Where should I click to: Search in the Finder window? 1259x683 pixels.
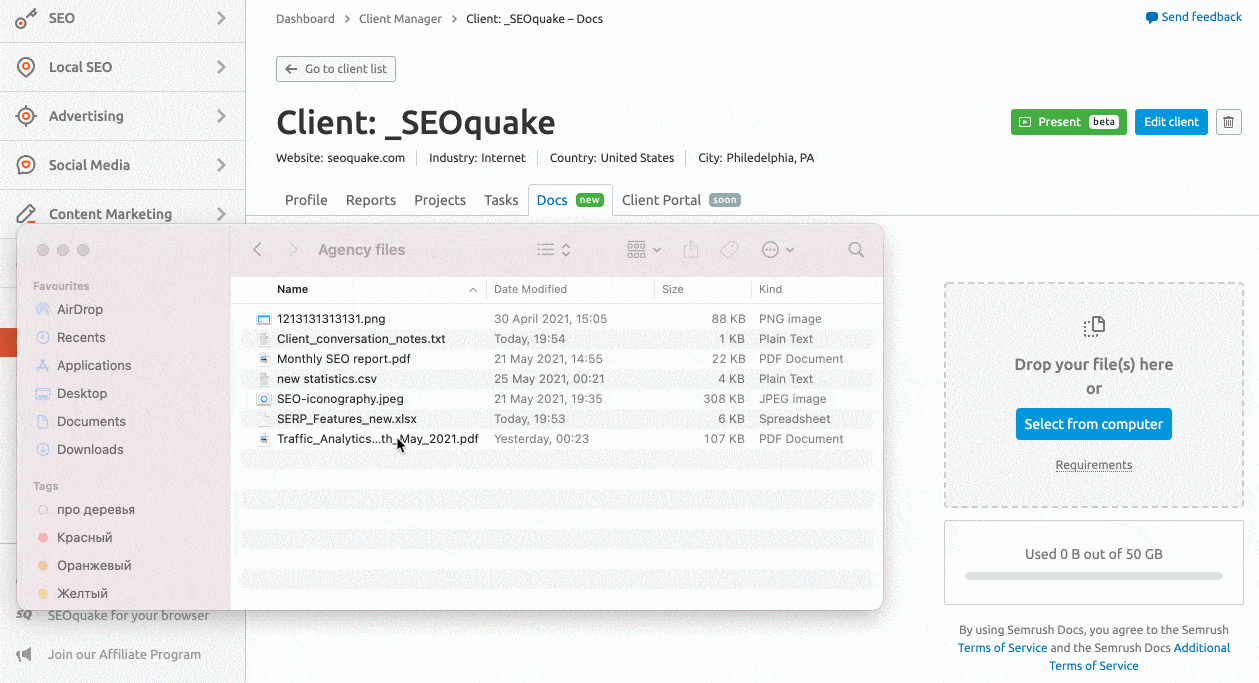click(x=856, y=250)
